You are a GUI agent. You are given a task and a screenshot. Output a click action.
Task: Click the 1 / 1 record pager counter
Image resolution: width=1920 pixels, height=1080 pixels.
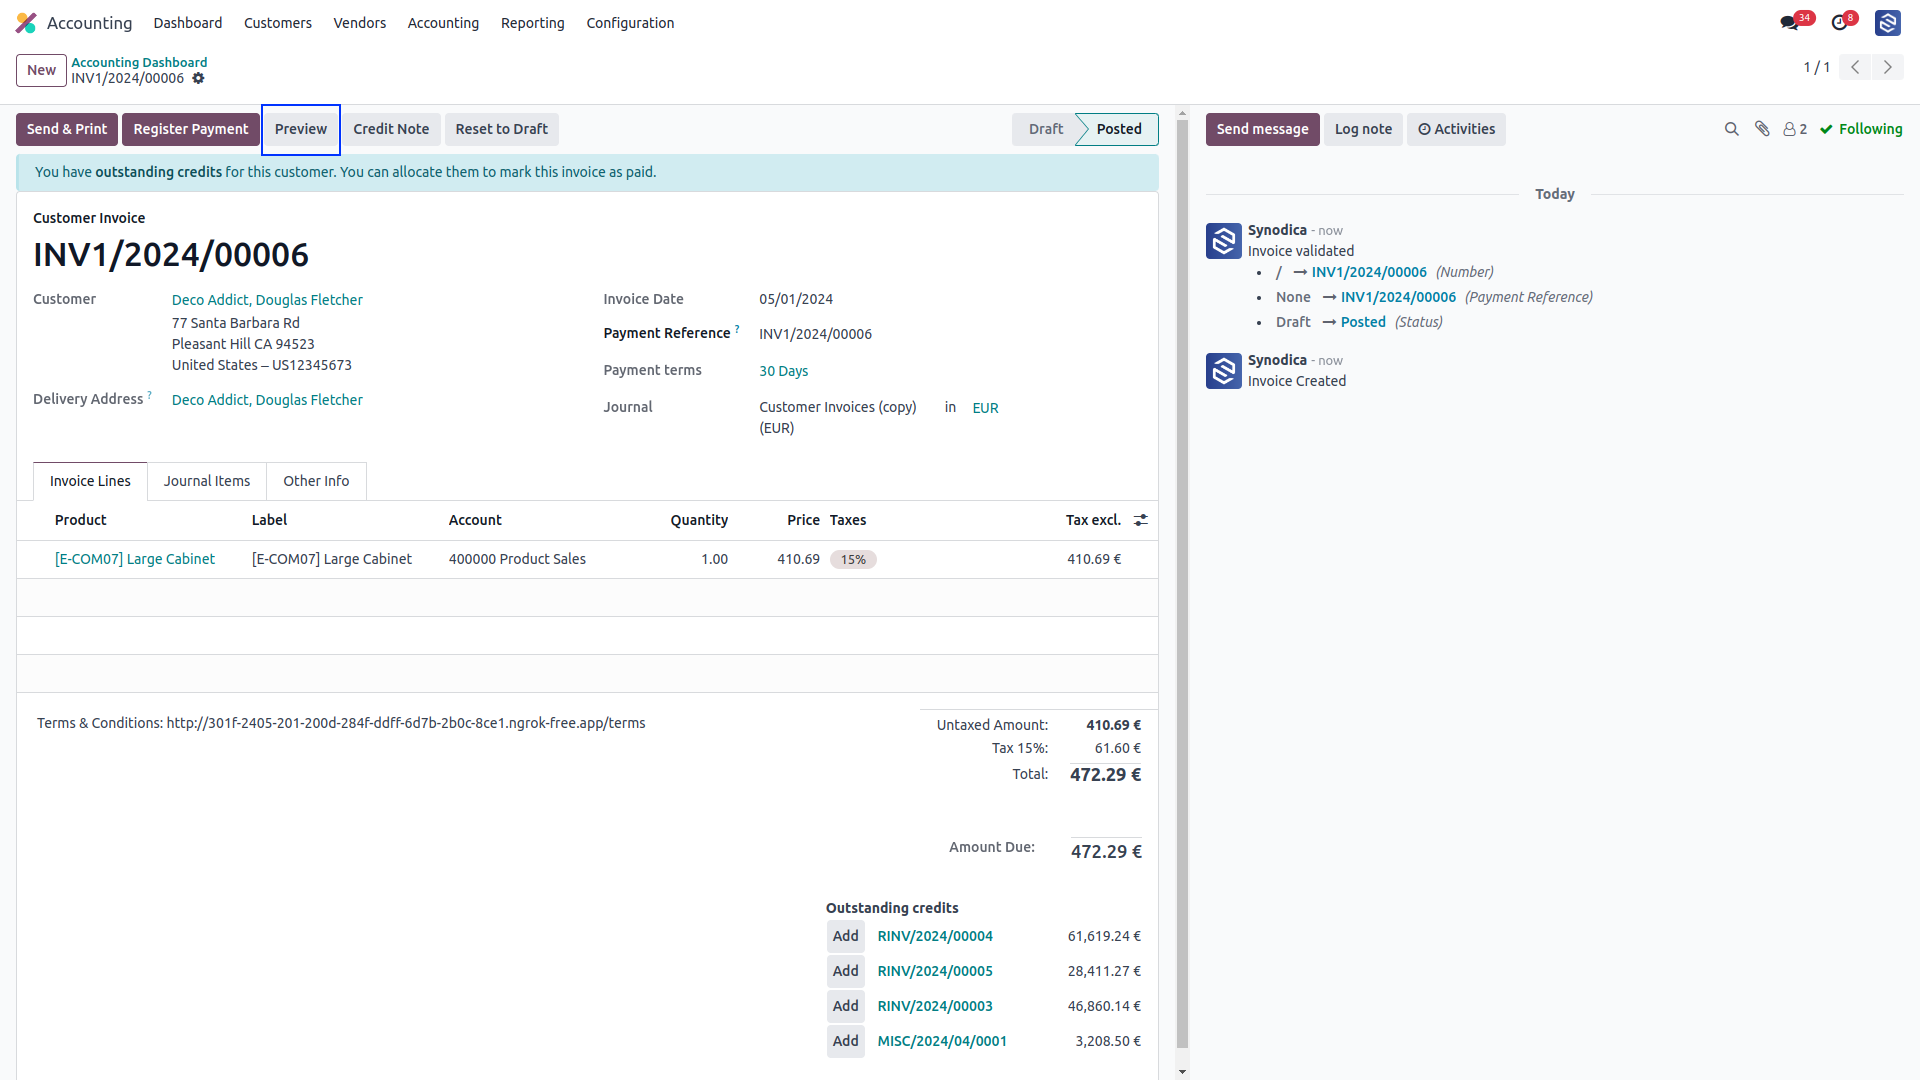[x=1816, y=67]
